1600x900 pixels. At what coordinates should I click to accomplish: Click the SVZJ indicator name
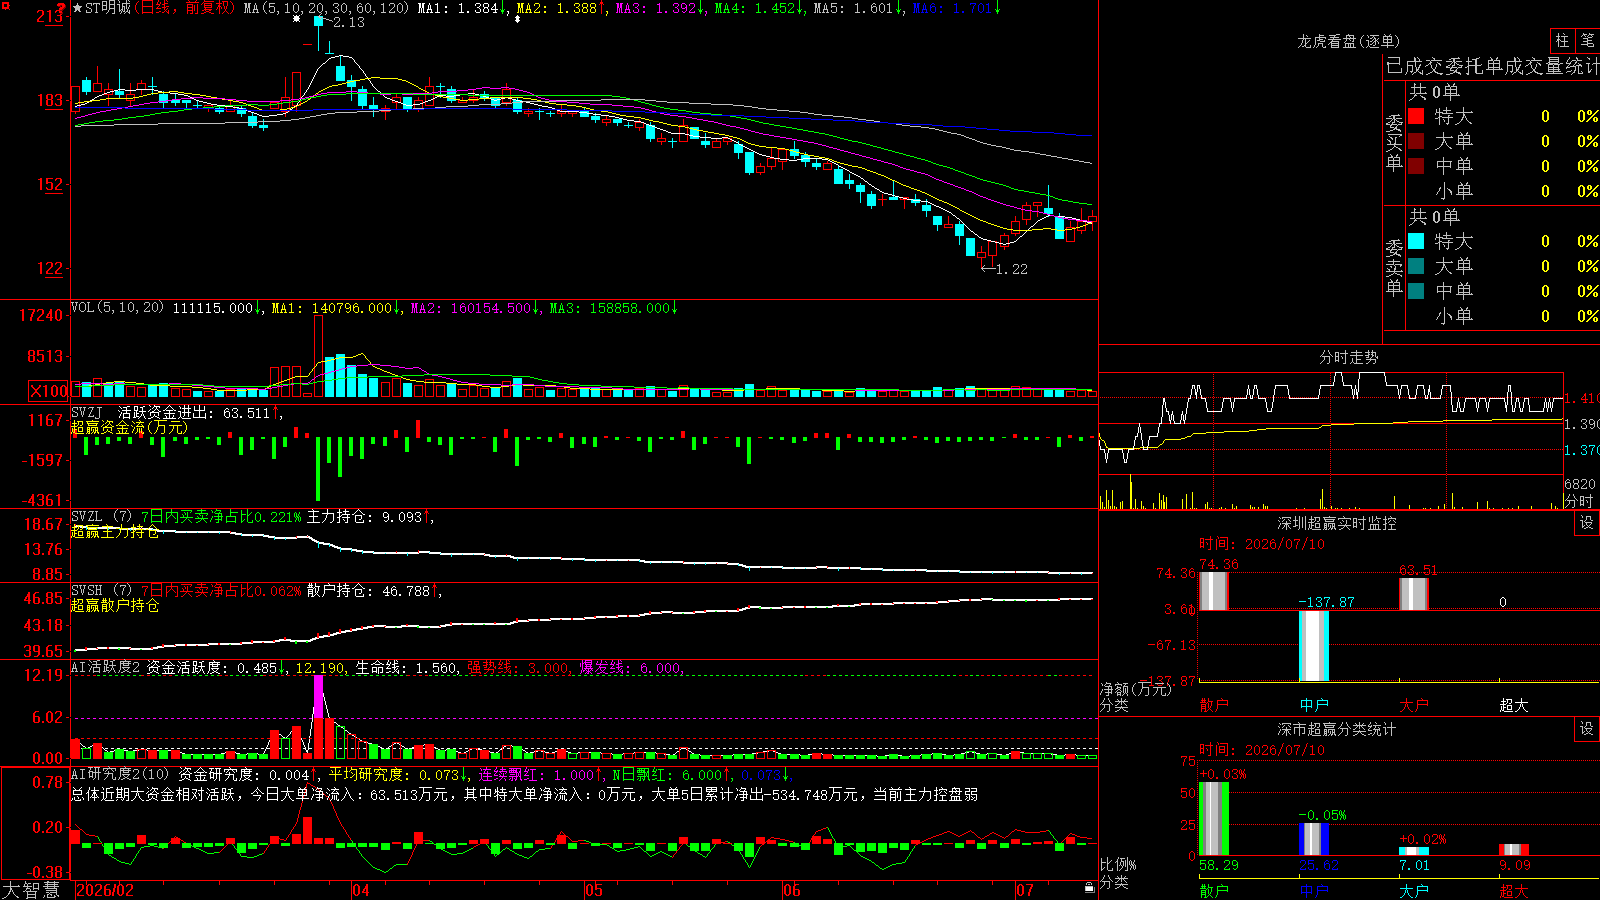point(87,412)
